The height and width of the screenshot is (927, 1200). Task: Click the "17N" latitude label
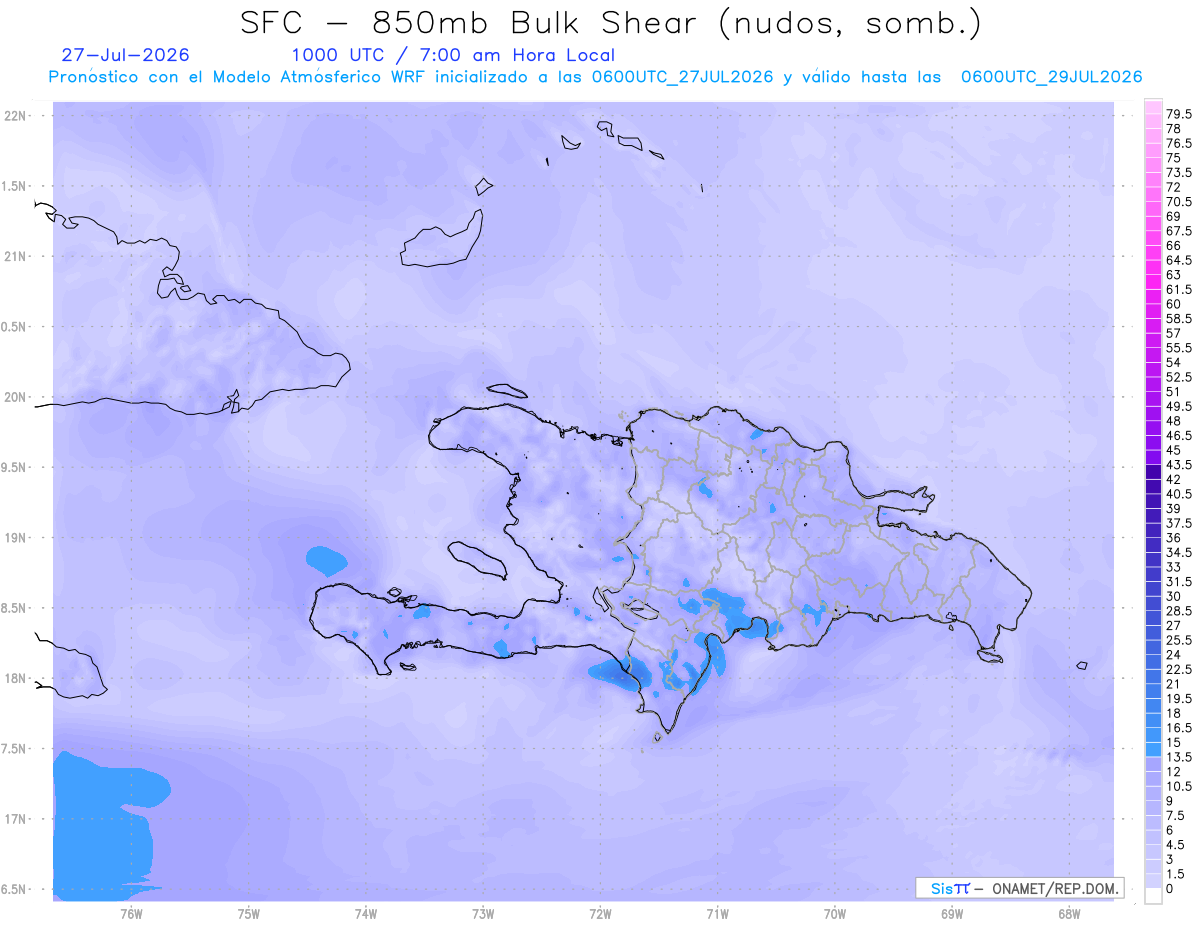tap(16, 819)
